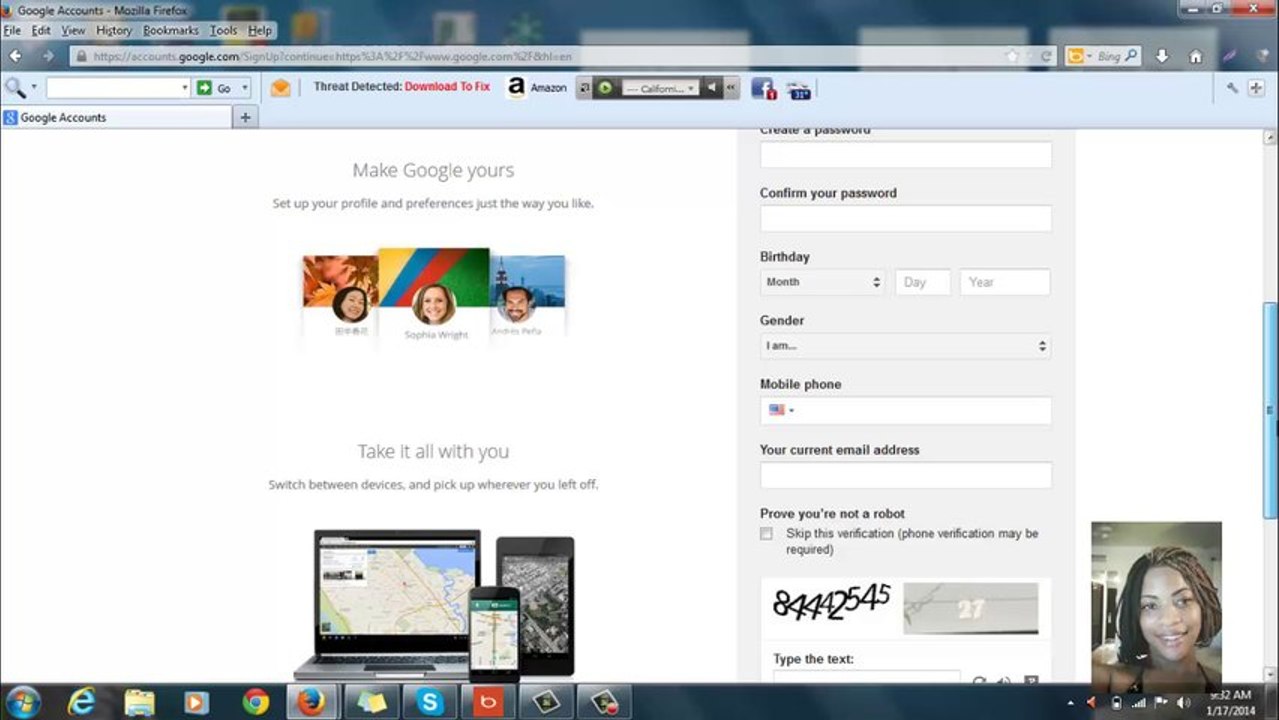Open the search magnifier options arrow
Screen dimensions: 1279x720
click(x=34, y=87)
